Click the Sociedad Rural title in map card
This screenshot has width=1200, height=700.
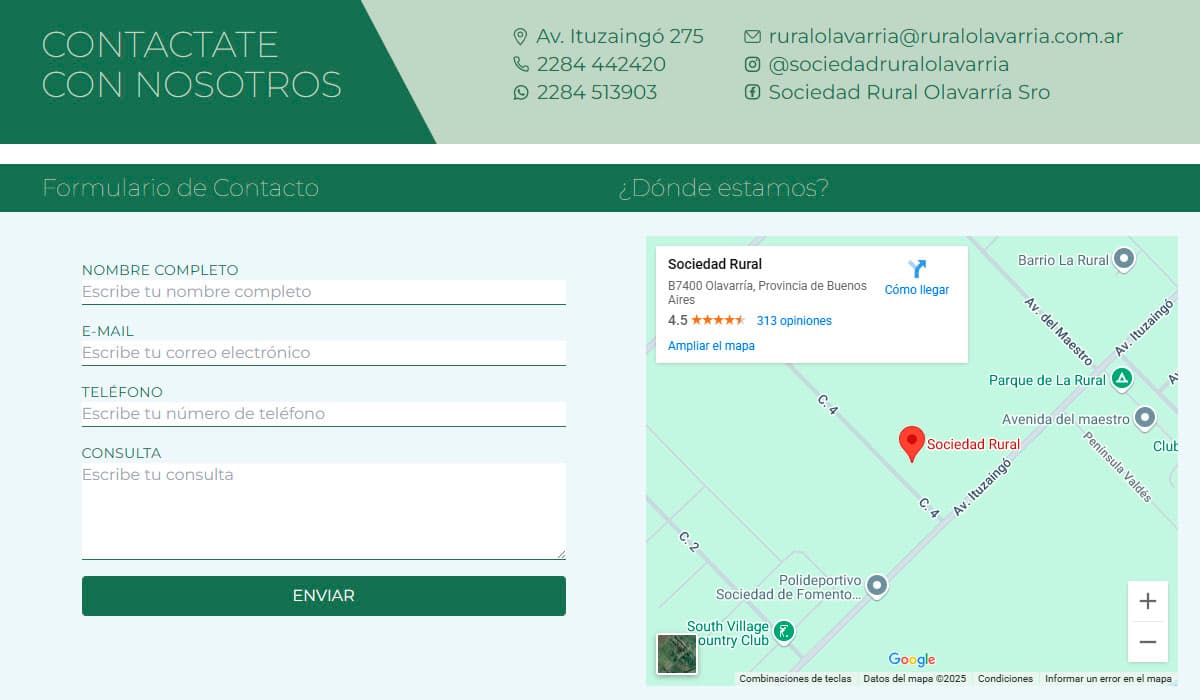coord(715,265)
